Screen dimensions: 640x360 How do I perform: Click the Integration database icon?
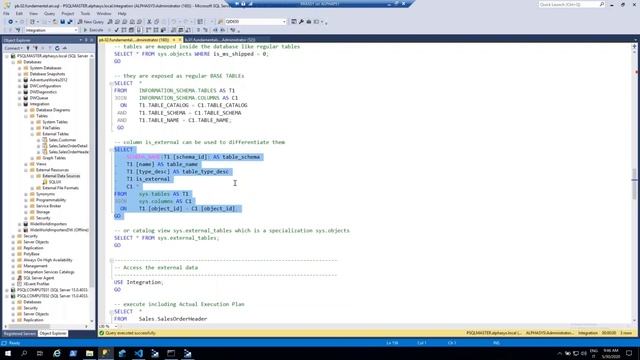point(26,104)
